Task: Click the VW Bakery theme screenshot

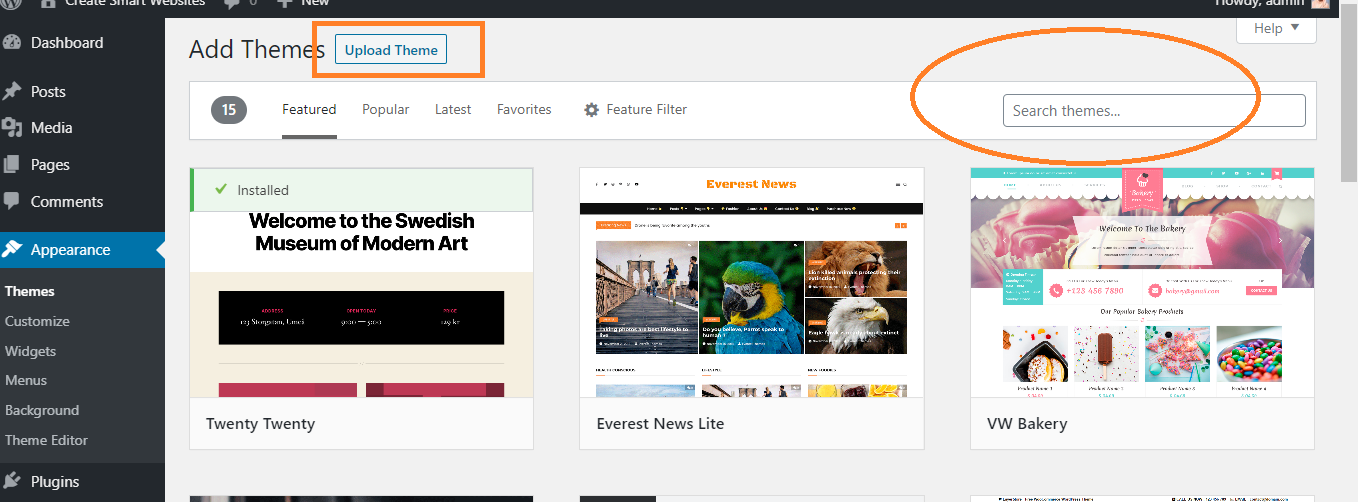Action: point(1143,283)
